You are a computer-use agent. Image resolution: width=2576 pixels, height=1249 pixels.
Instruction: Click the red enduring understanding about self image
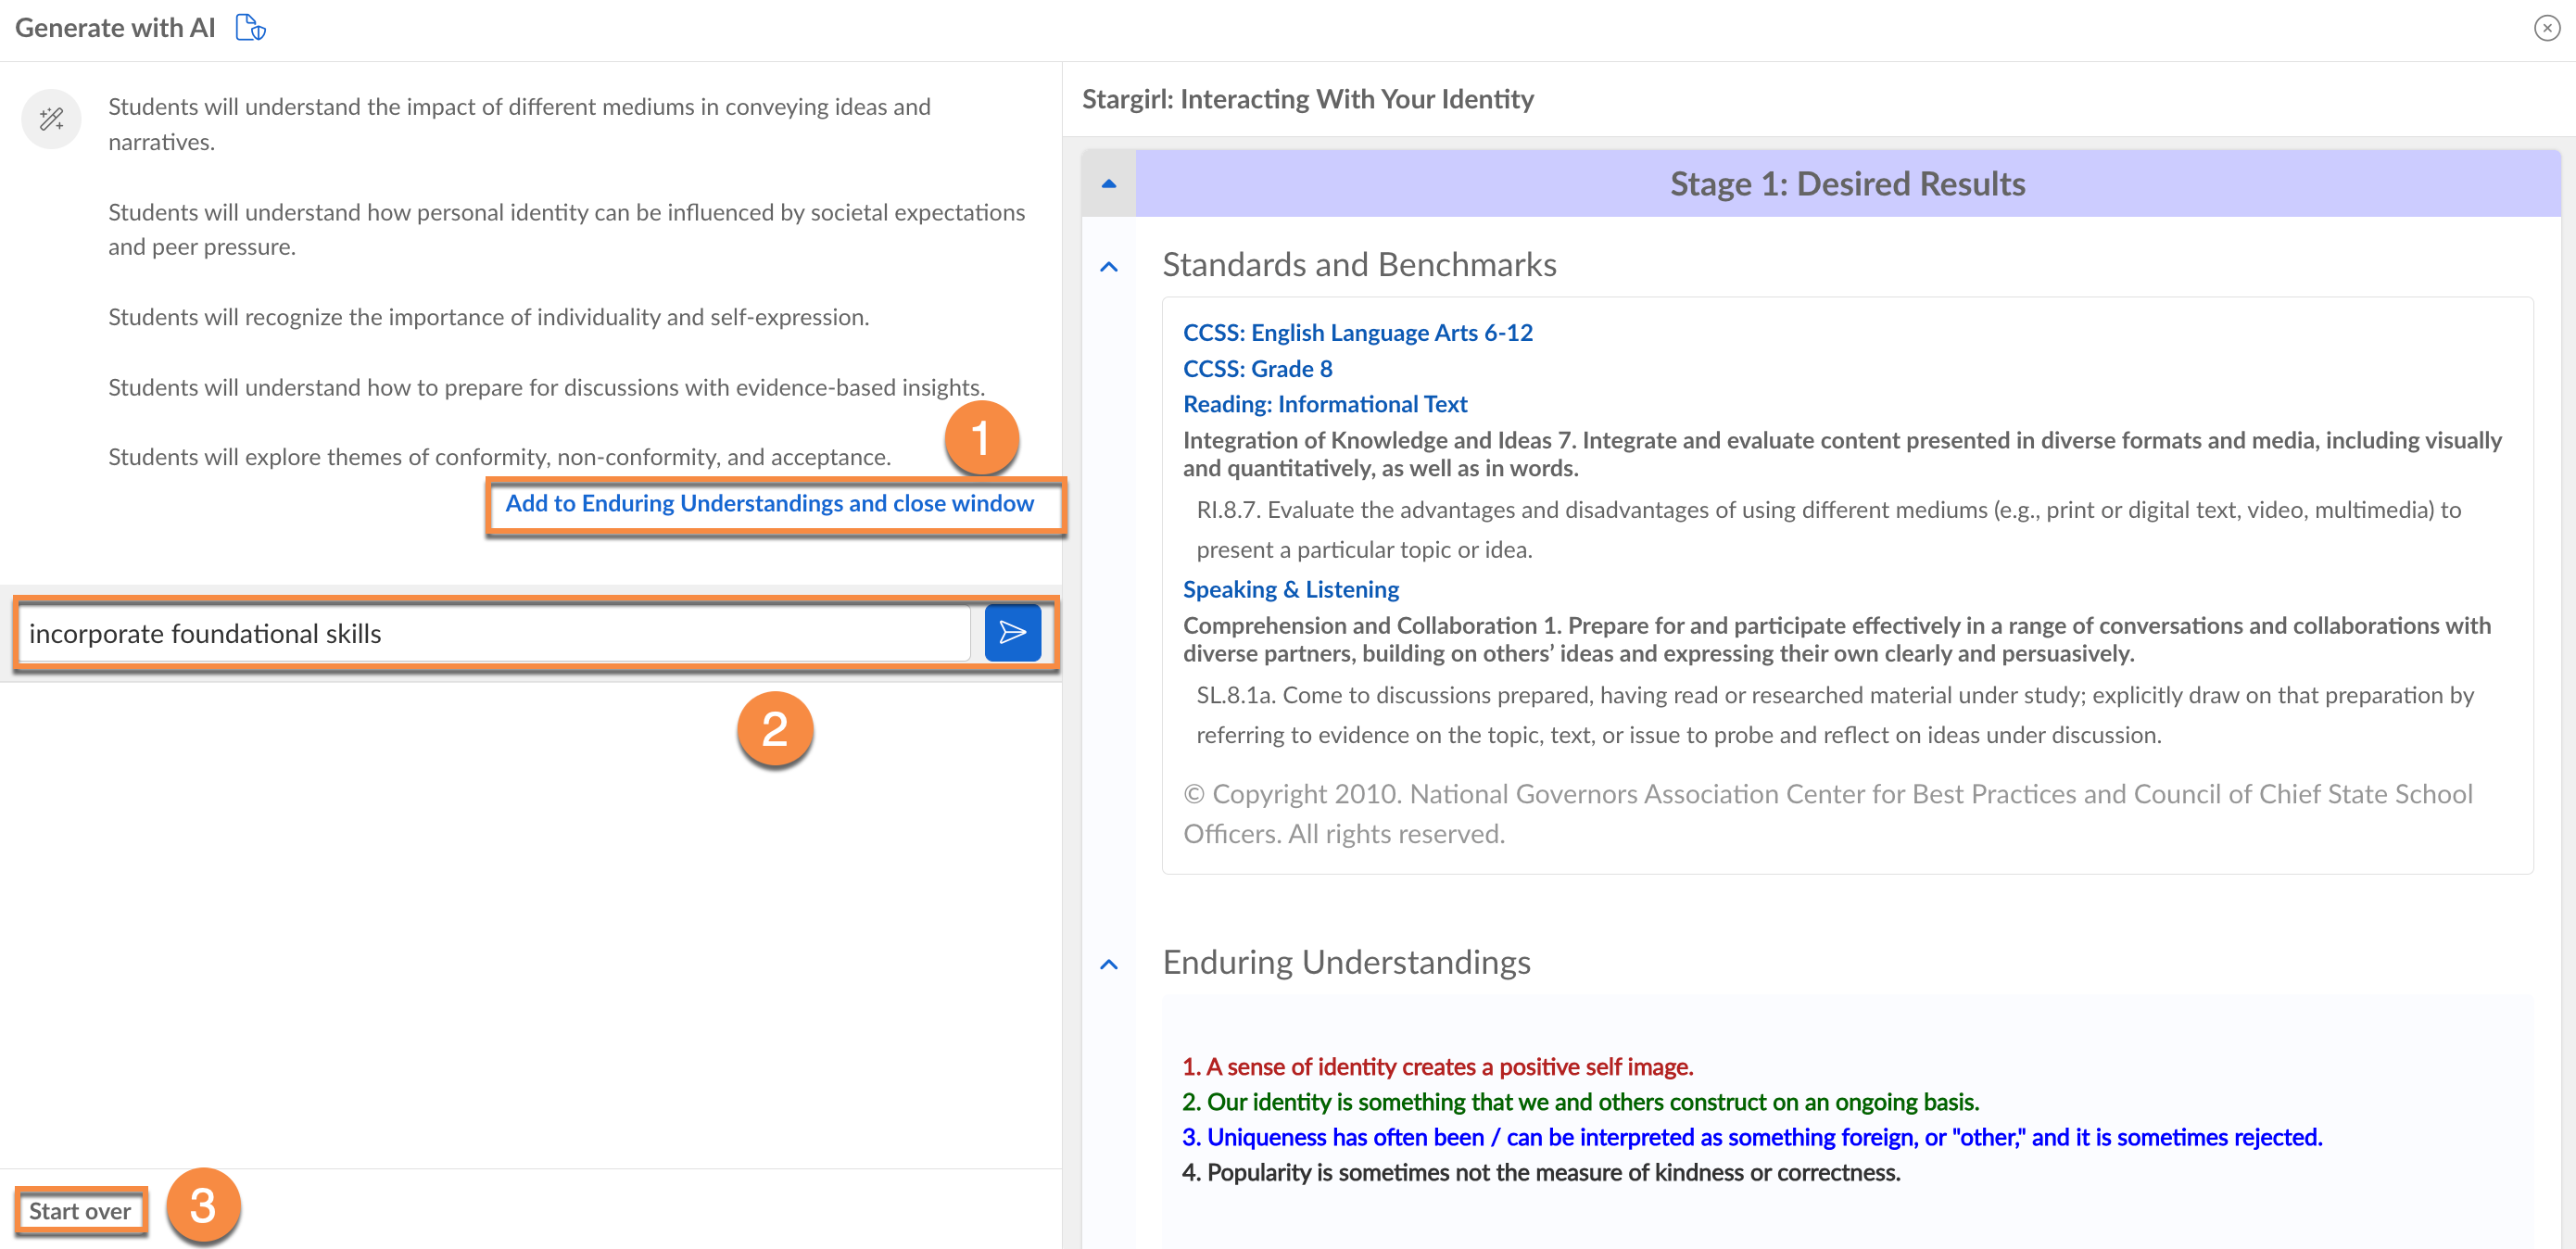[1437, 1066]
